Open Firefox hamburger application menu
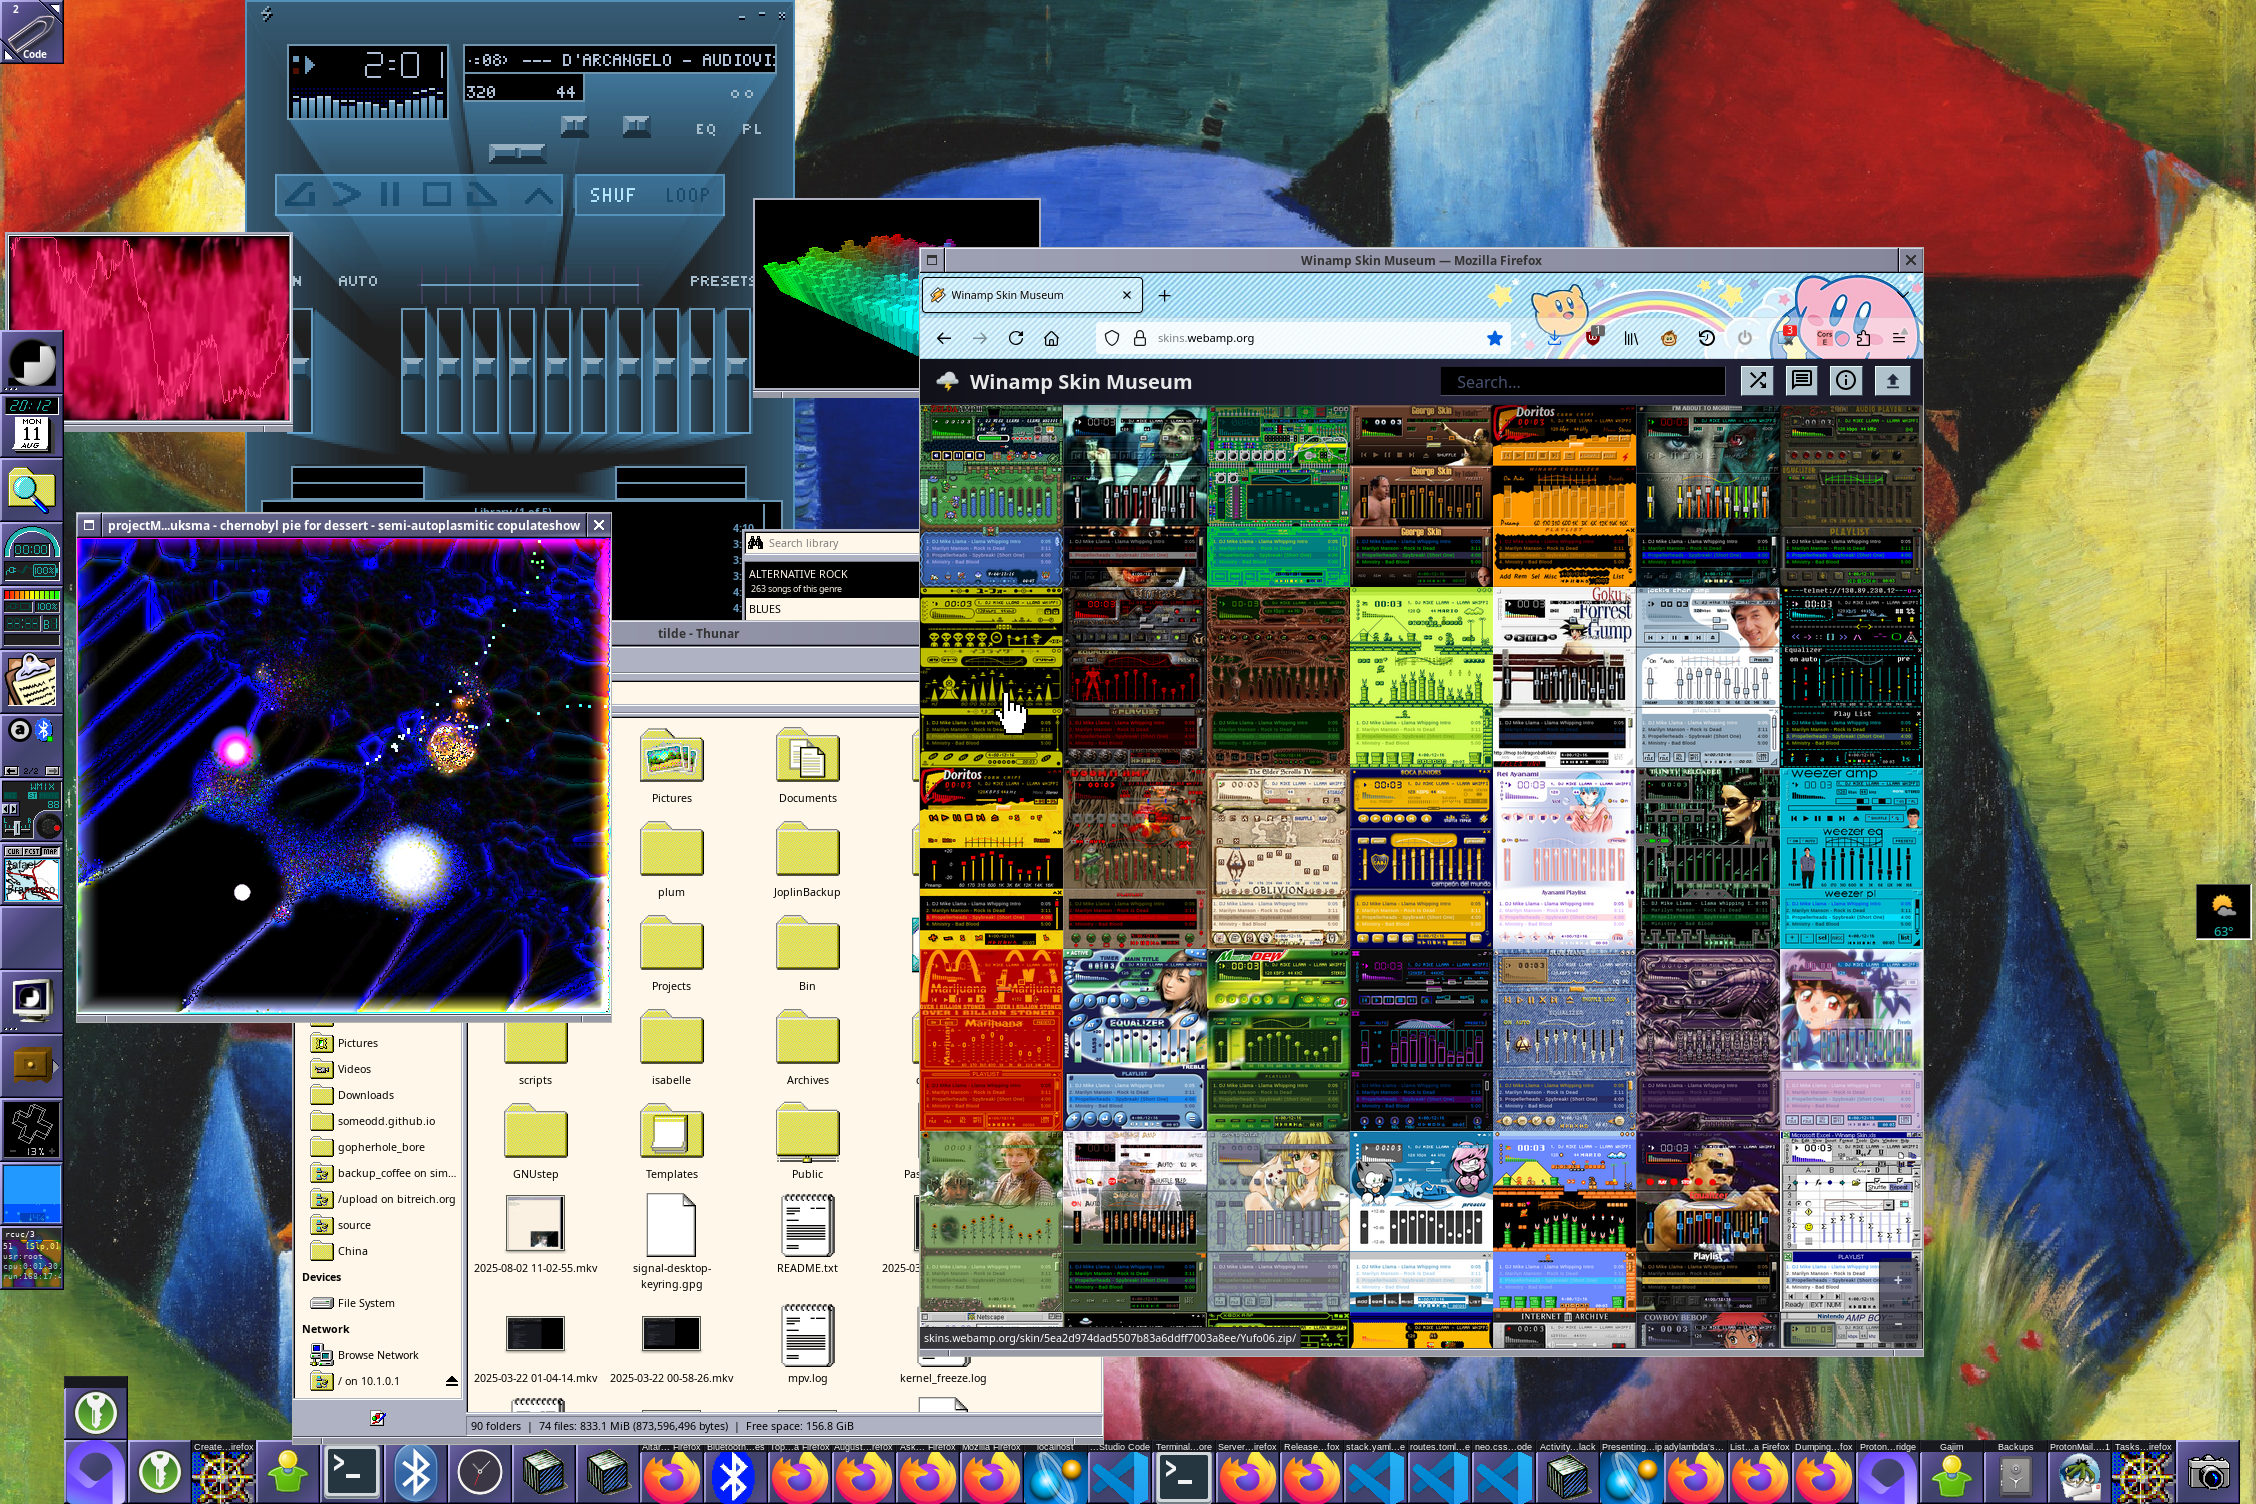 (1898, 338)
